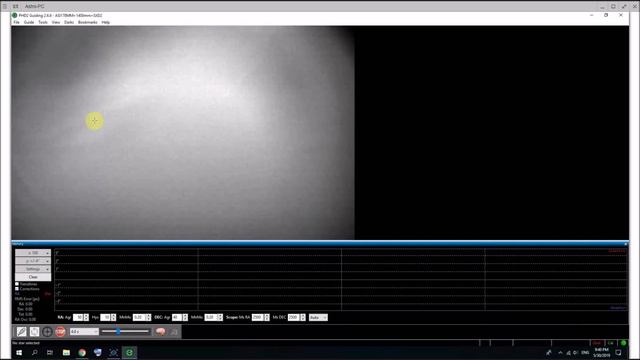
Task: Click the crosshair guide icon
Action: 47,331
